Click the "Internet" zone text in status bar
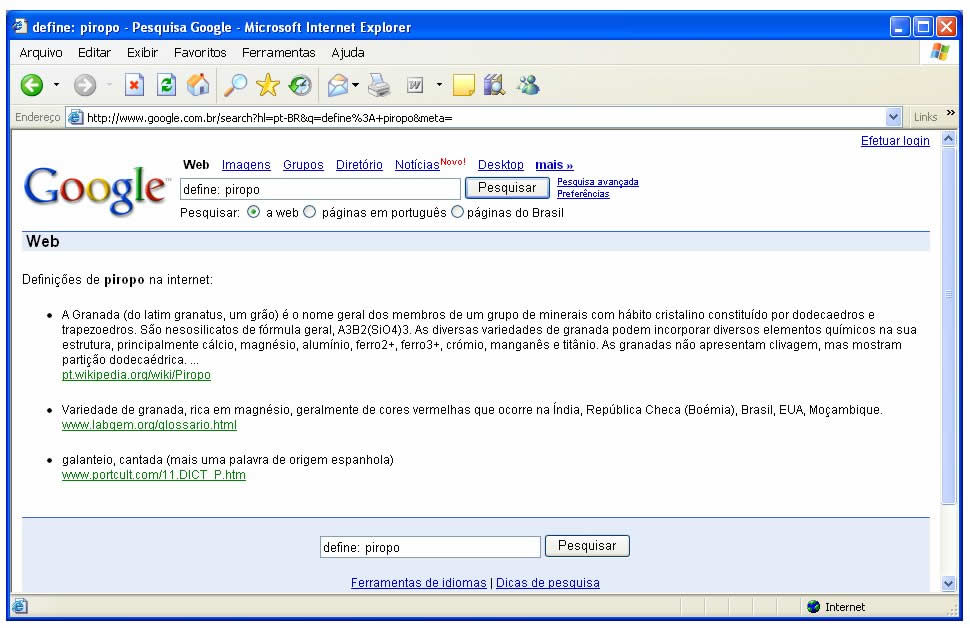 click(845, 607)
